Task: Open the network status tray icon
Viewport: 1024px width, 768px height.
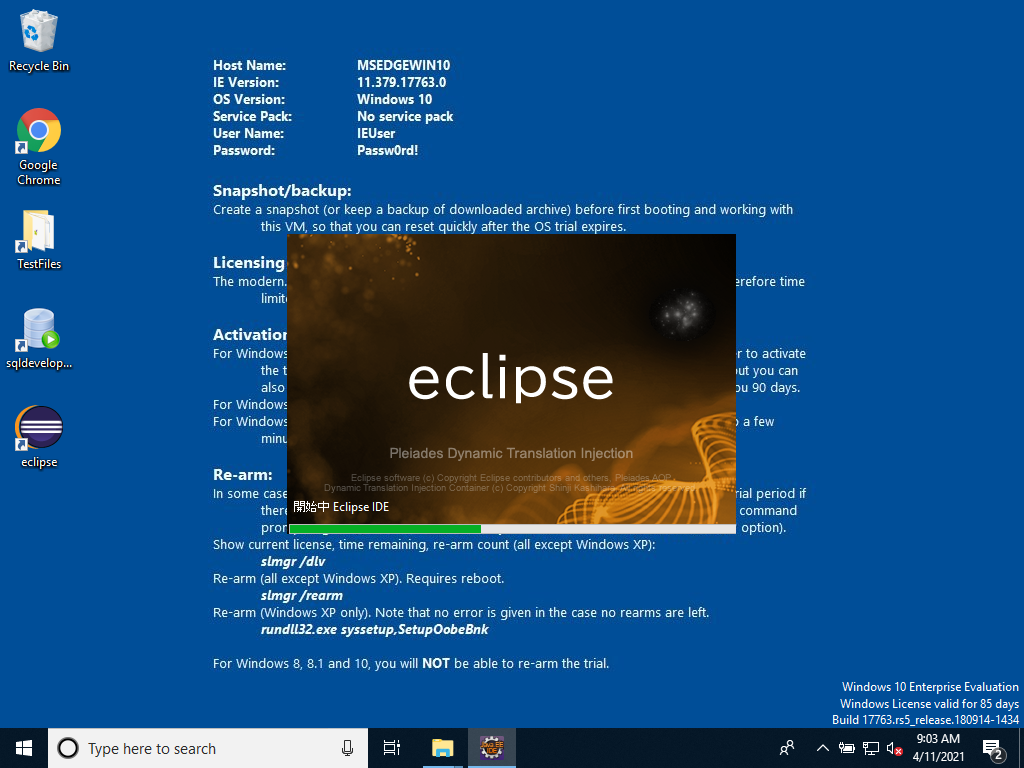Action: tap(871, 748)
